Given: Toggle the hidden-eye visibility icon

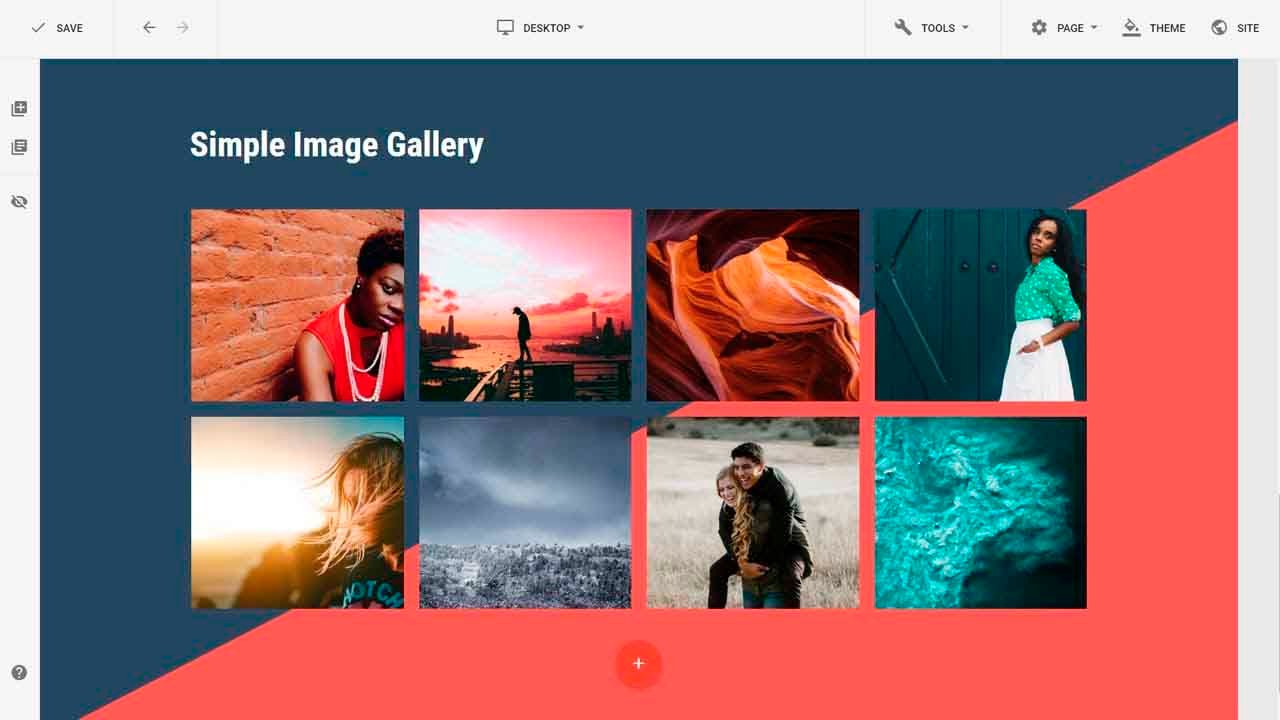Looking at the screenshot, I should (19, 202).
